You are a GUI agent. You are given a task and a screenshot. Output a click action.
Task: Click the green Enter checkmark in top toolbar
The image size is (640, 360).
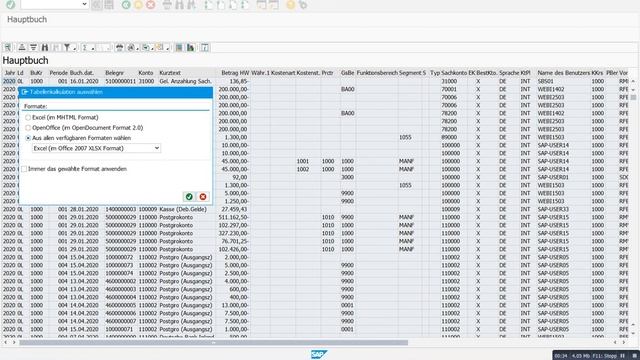tap(11, 4)
